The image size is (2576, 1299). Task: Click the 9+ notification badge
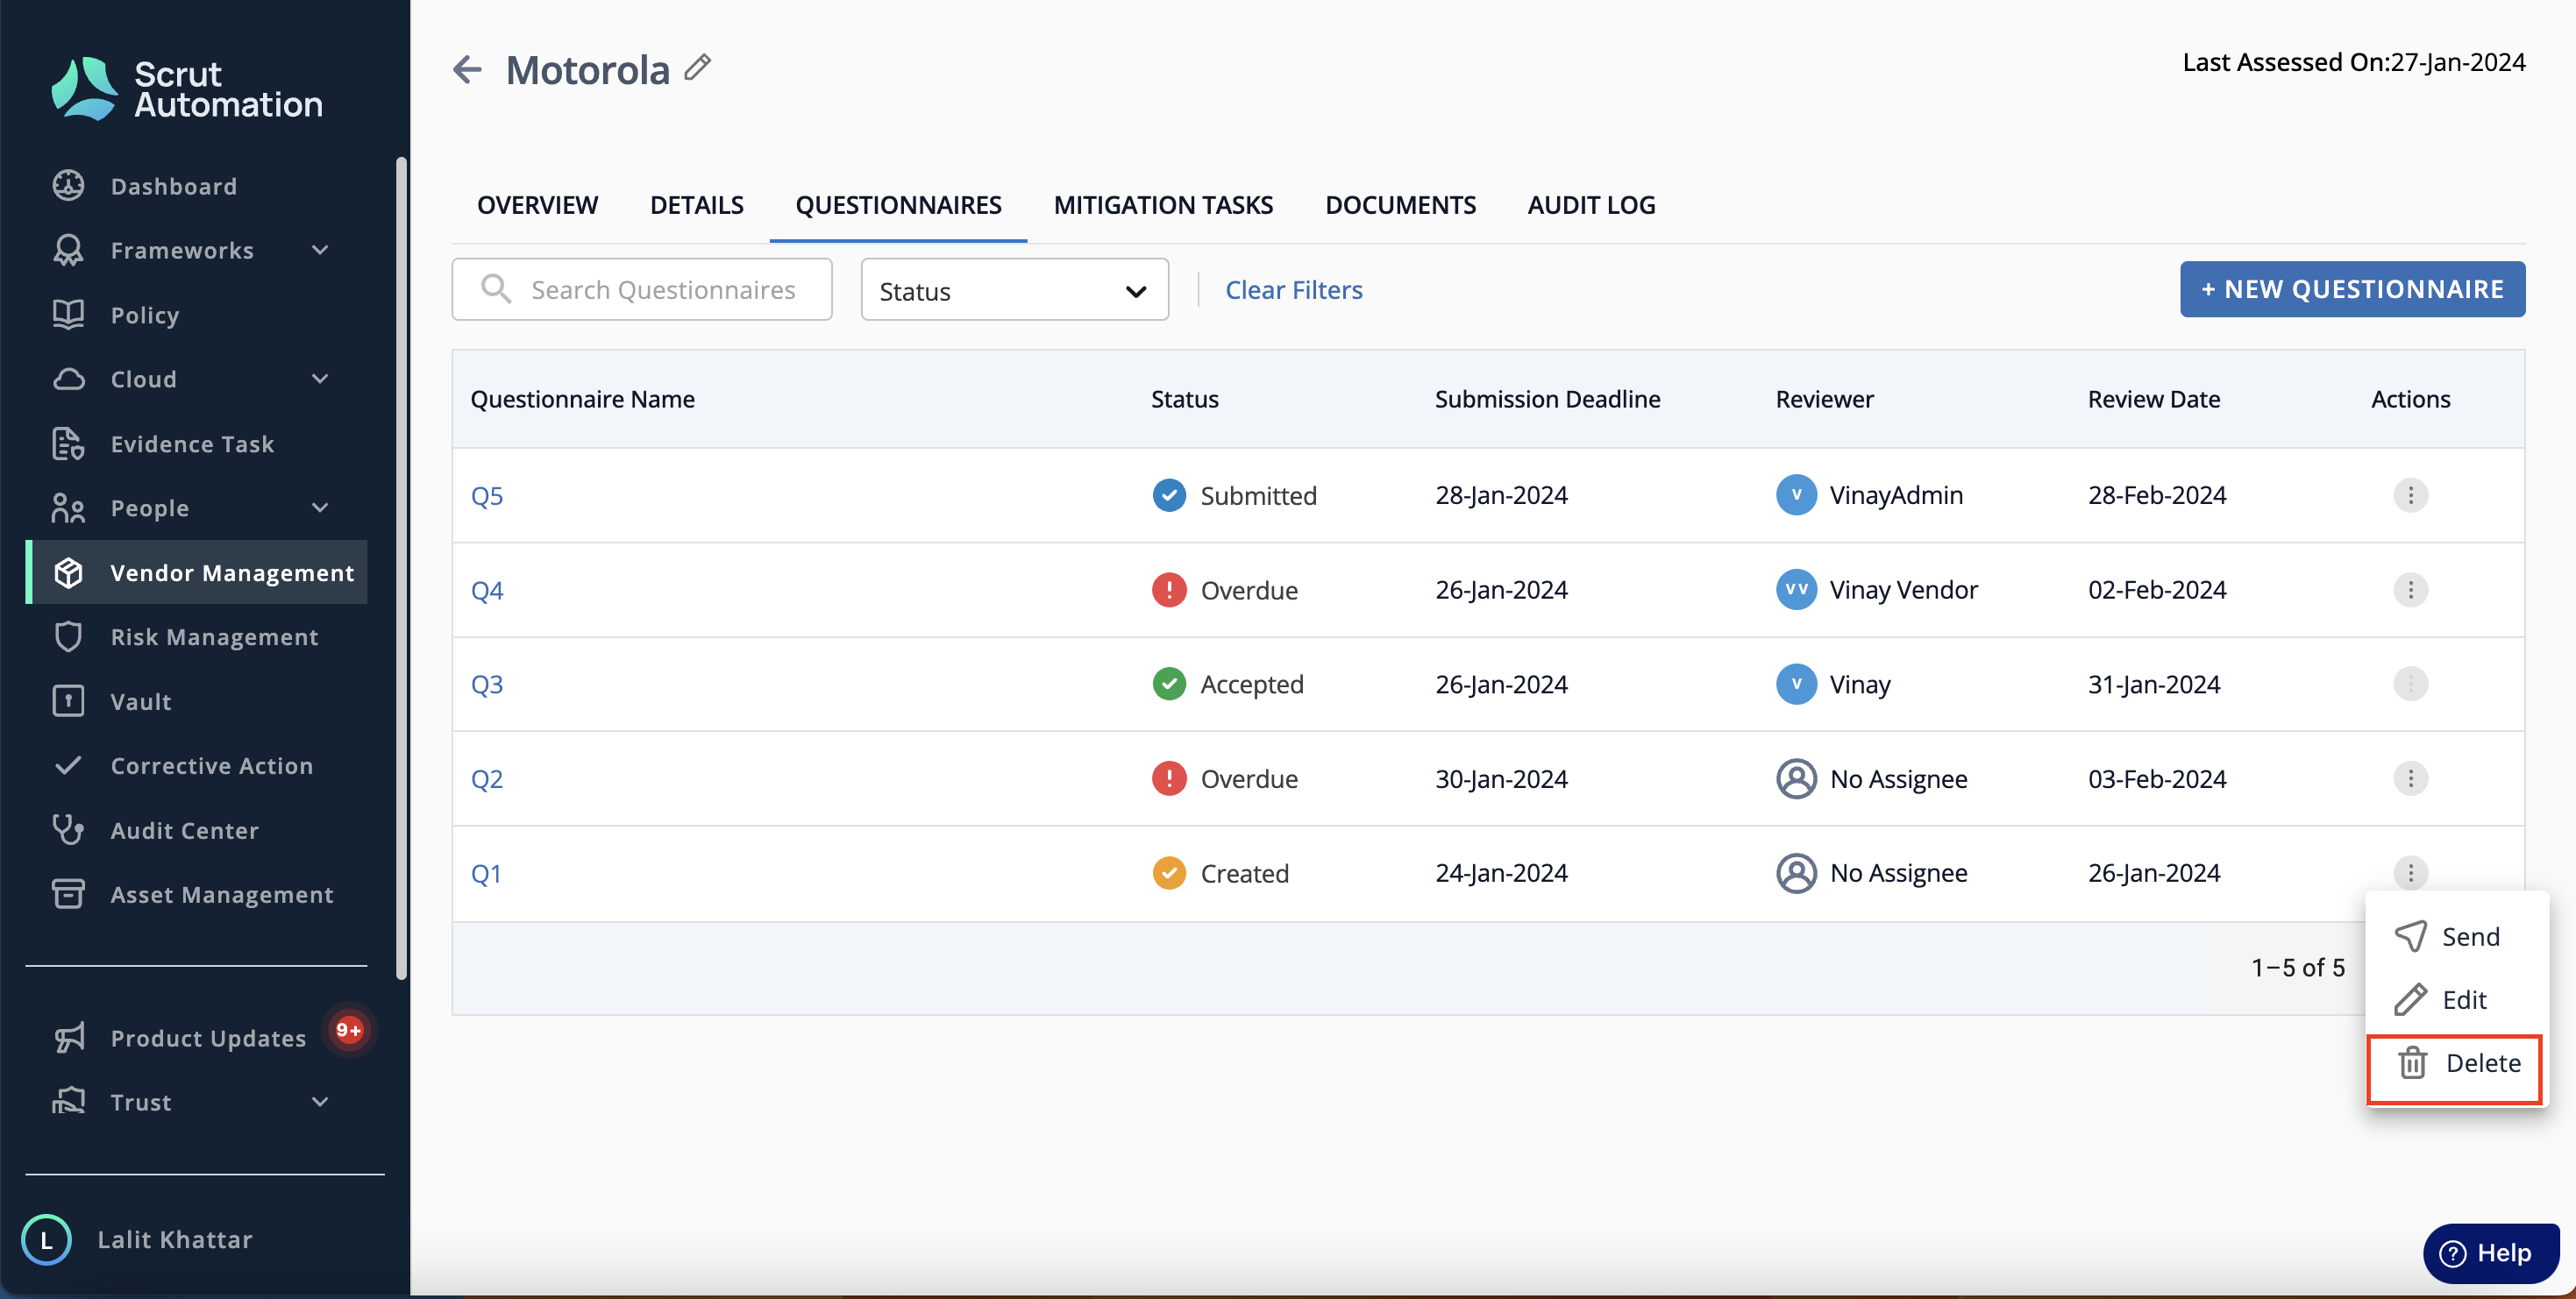tap(349, 1029)
